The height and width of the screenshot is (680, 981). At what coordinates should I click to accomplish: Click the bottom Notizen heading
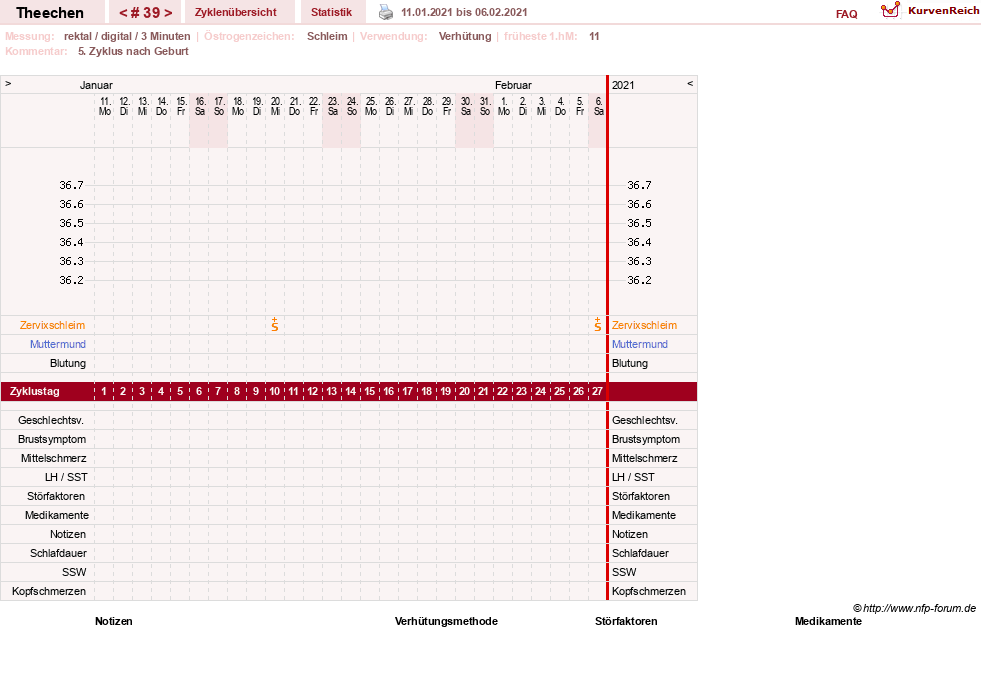pyautogui.click(x=114, y=621)
